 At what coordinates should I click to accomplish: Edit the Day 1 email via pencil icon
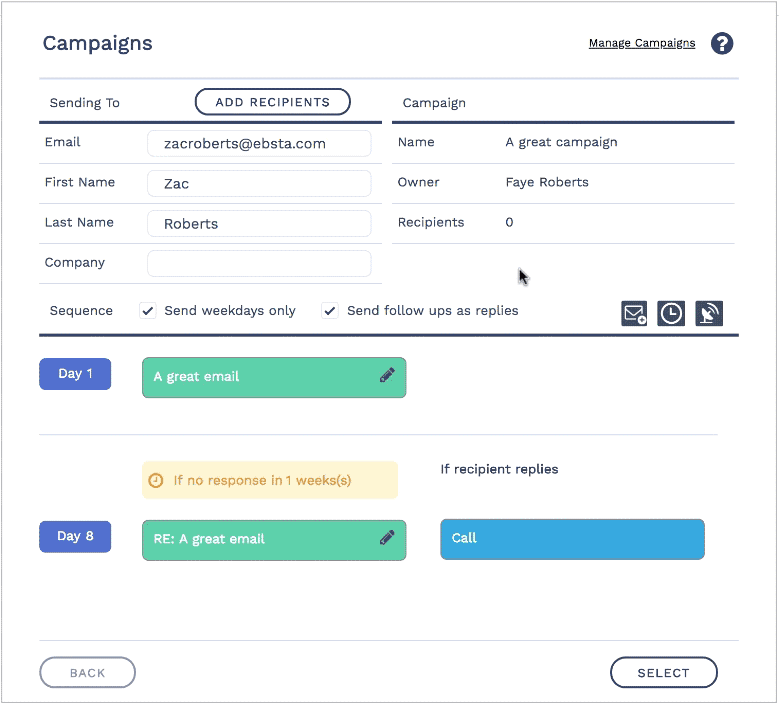click(387, 376)
